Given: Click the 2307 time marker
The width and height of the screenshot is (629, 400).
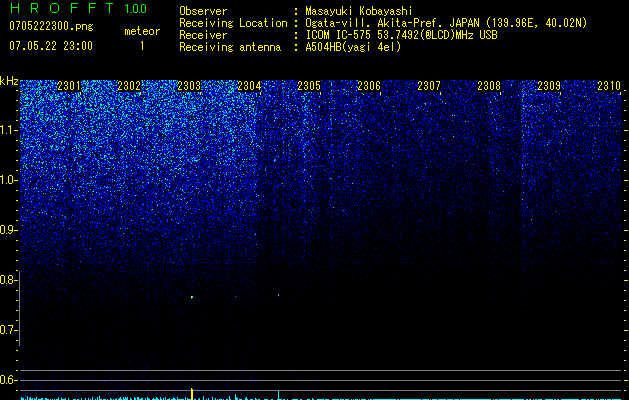Looking at the screenshot, I should 429,86.
